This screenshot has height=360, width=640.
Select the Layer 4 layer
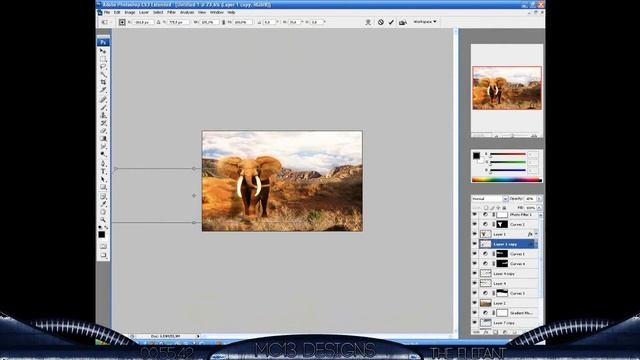(509, 283)
